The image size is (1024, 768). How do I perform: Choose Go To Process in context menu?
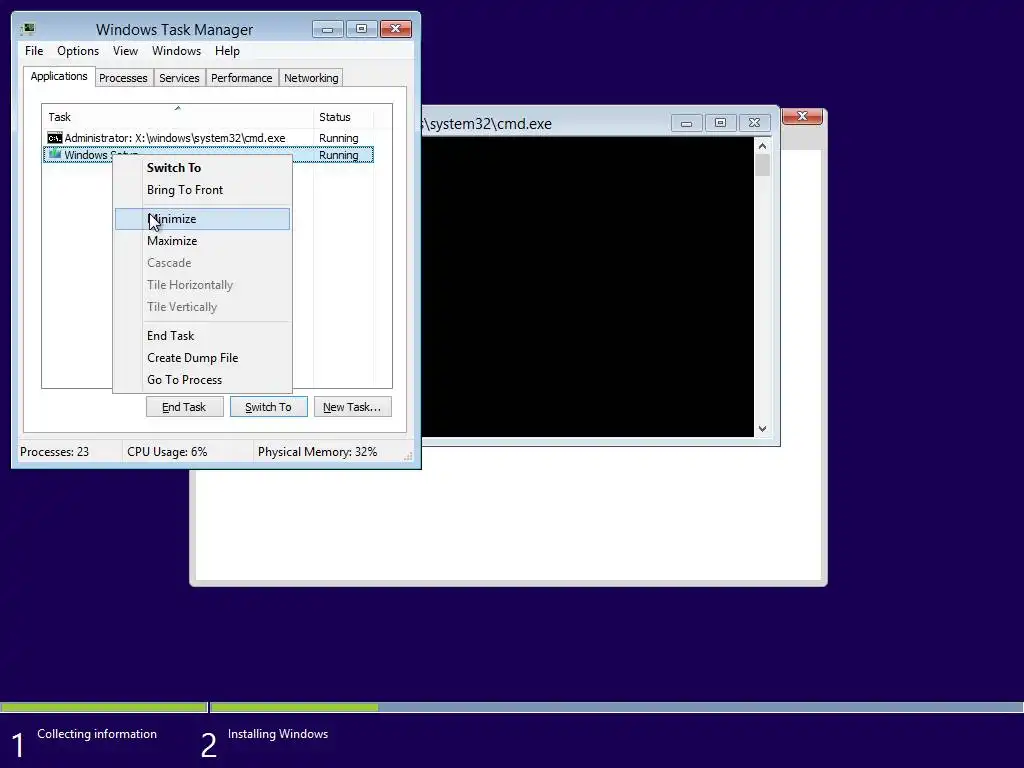[202, 380]
